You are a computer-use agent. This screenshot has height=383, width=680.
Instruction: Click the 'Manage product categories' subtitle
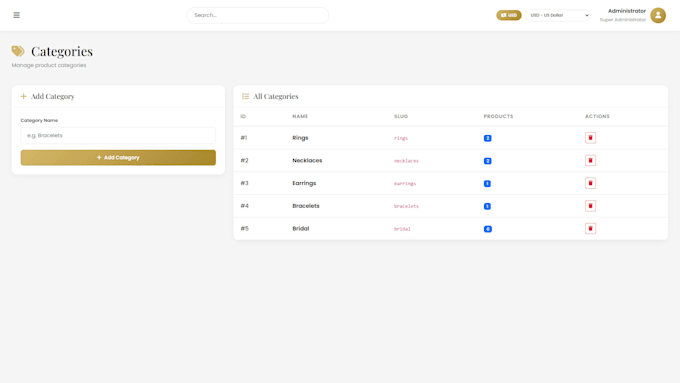49,65
